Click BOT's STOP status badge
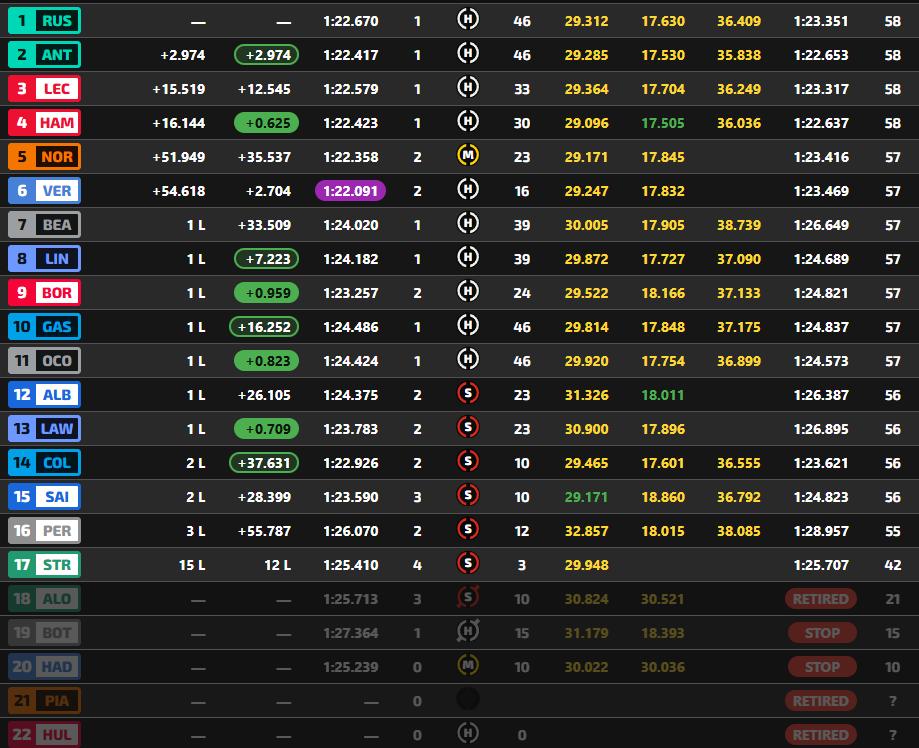919x748 pixels. (x=822, y=633)
